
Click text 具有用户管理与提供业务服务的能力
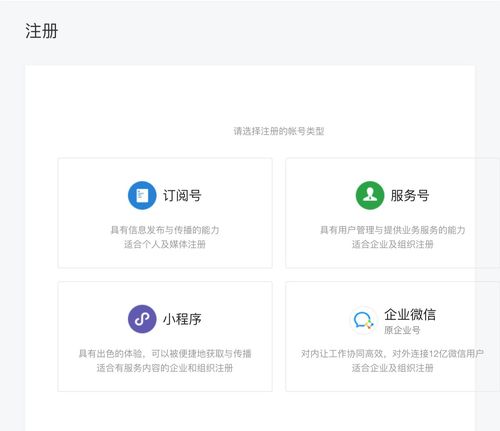pyautogui.click(x=393, y=230)
